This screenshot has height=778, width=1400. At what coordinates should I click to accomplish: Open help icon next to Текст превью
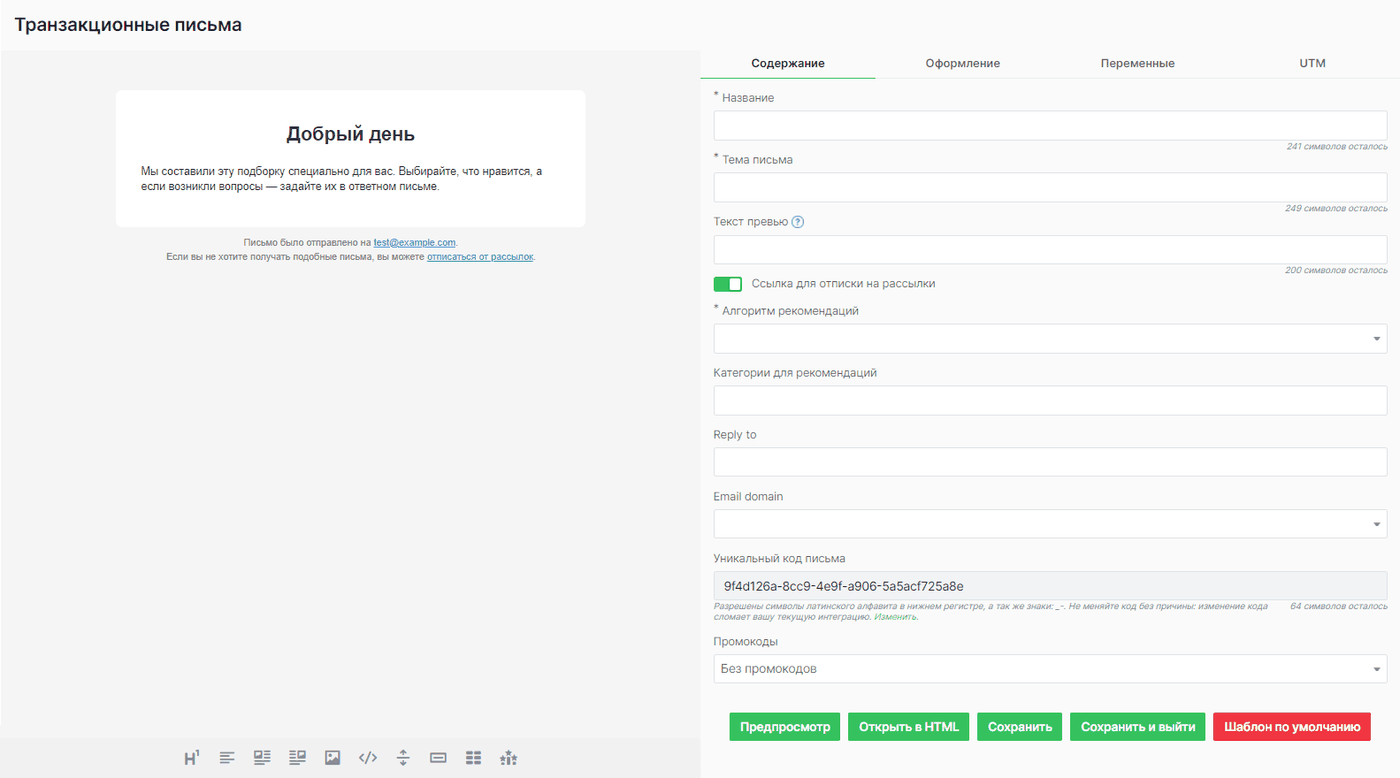(x=797, y=222)
